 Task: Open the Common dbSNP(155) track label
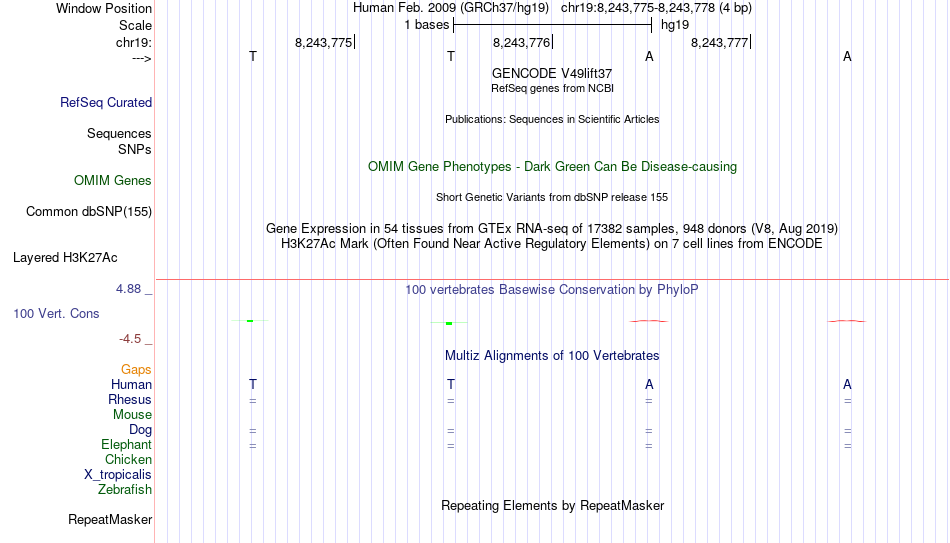(88, 212)
